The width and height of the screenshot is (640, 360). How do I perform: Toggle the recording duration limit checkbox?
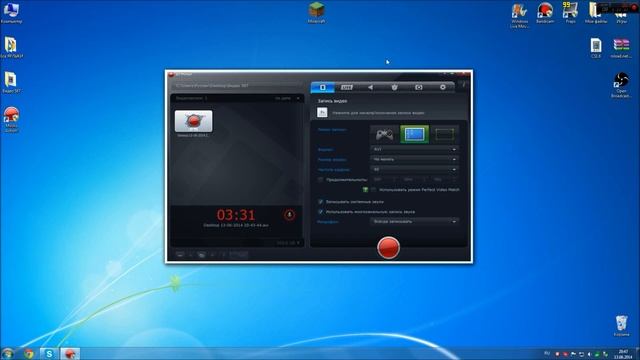point(320,180)
